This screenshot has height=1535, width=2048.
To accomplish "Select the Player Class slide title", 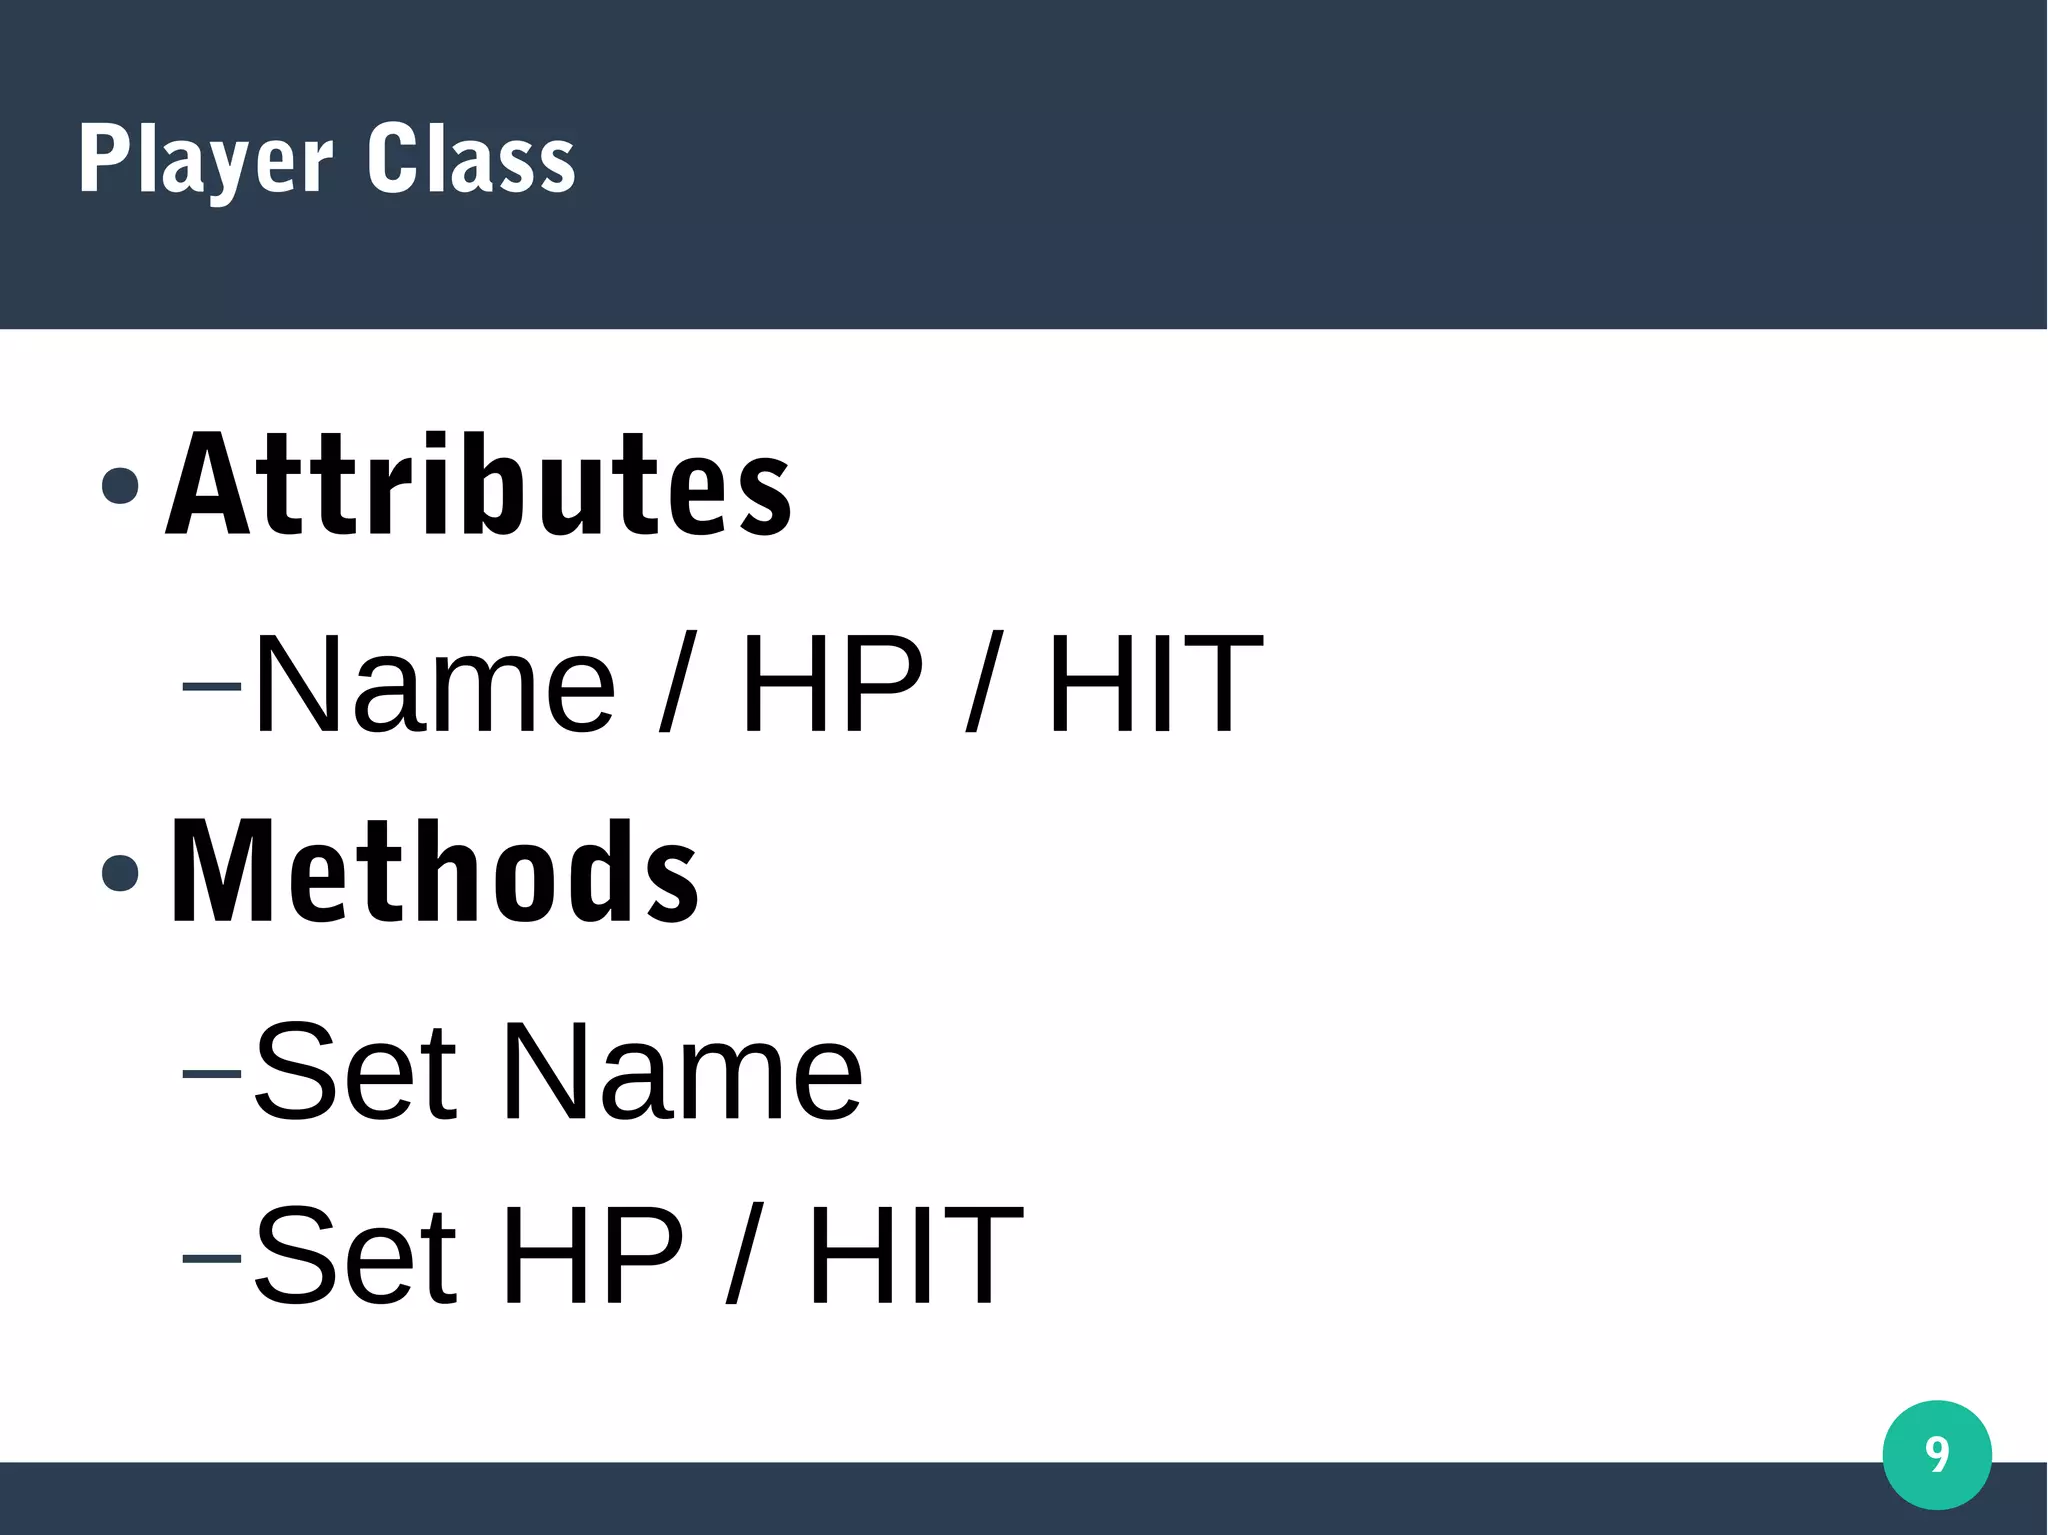I will point(327,159).
